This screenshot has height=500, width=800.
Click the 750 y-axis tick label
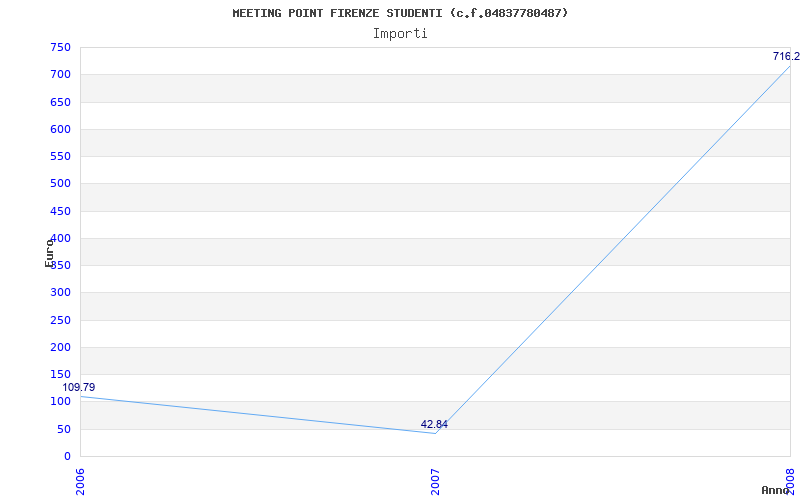(60, 47)
